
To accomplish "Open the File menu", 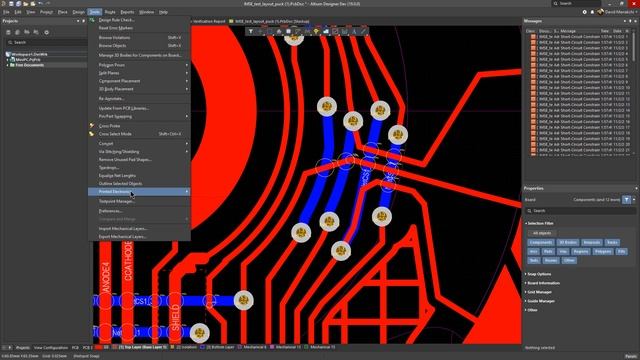I will pos(6,12).
